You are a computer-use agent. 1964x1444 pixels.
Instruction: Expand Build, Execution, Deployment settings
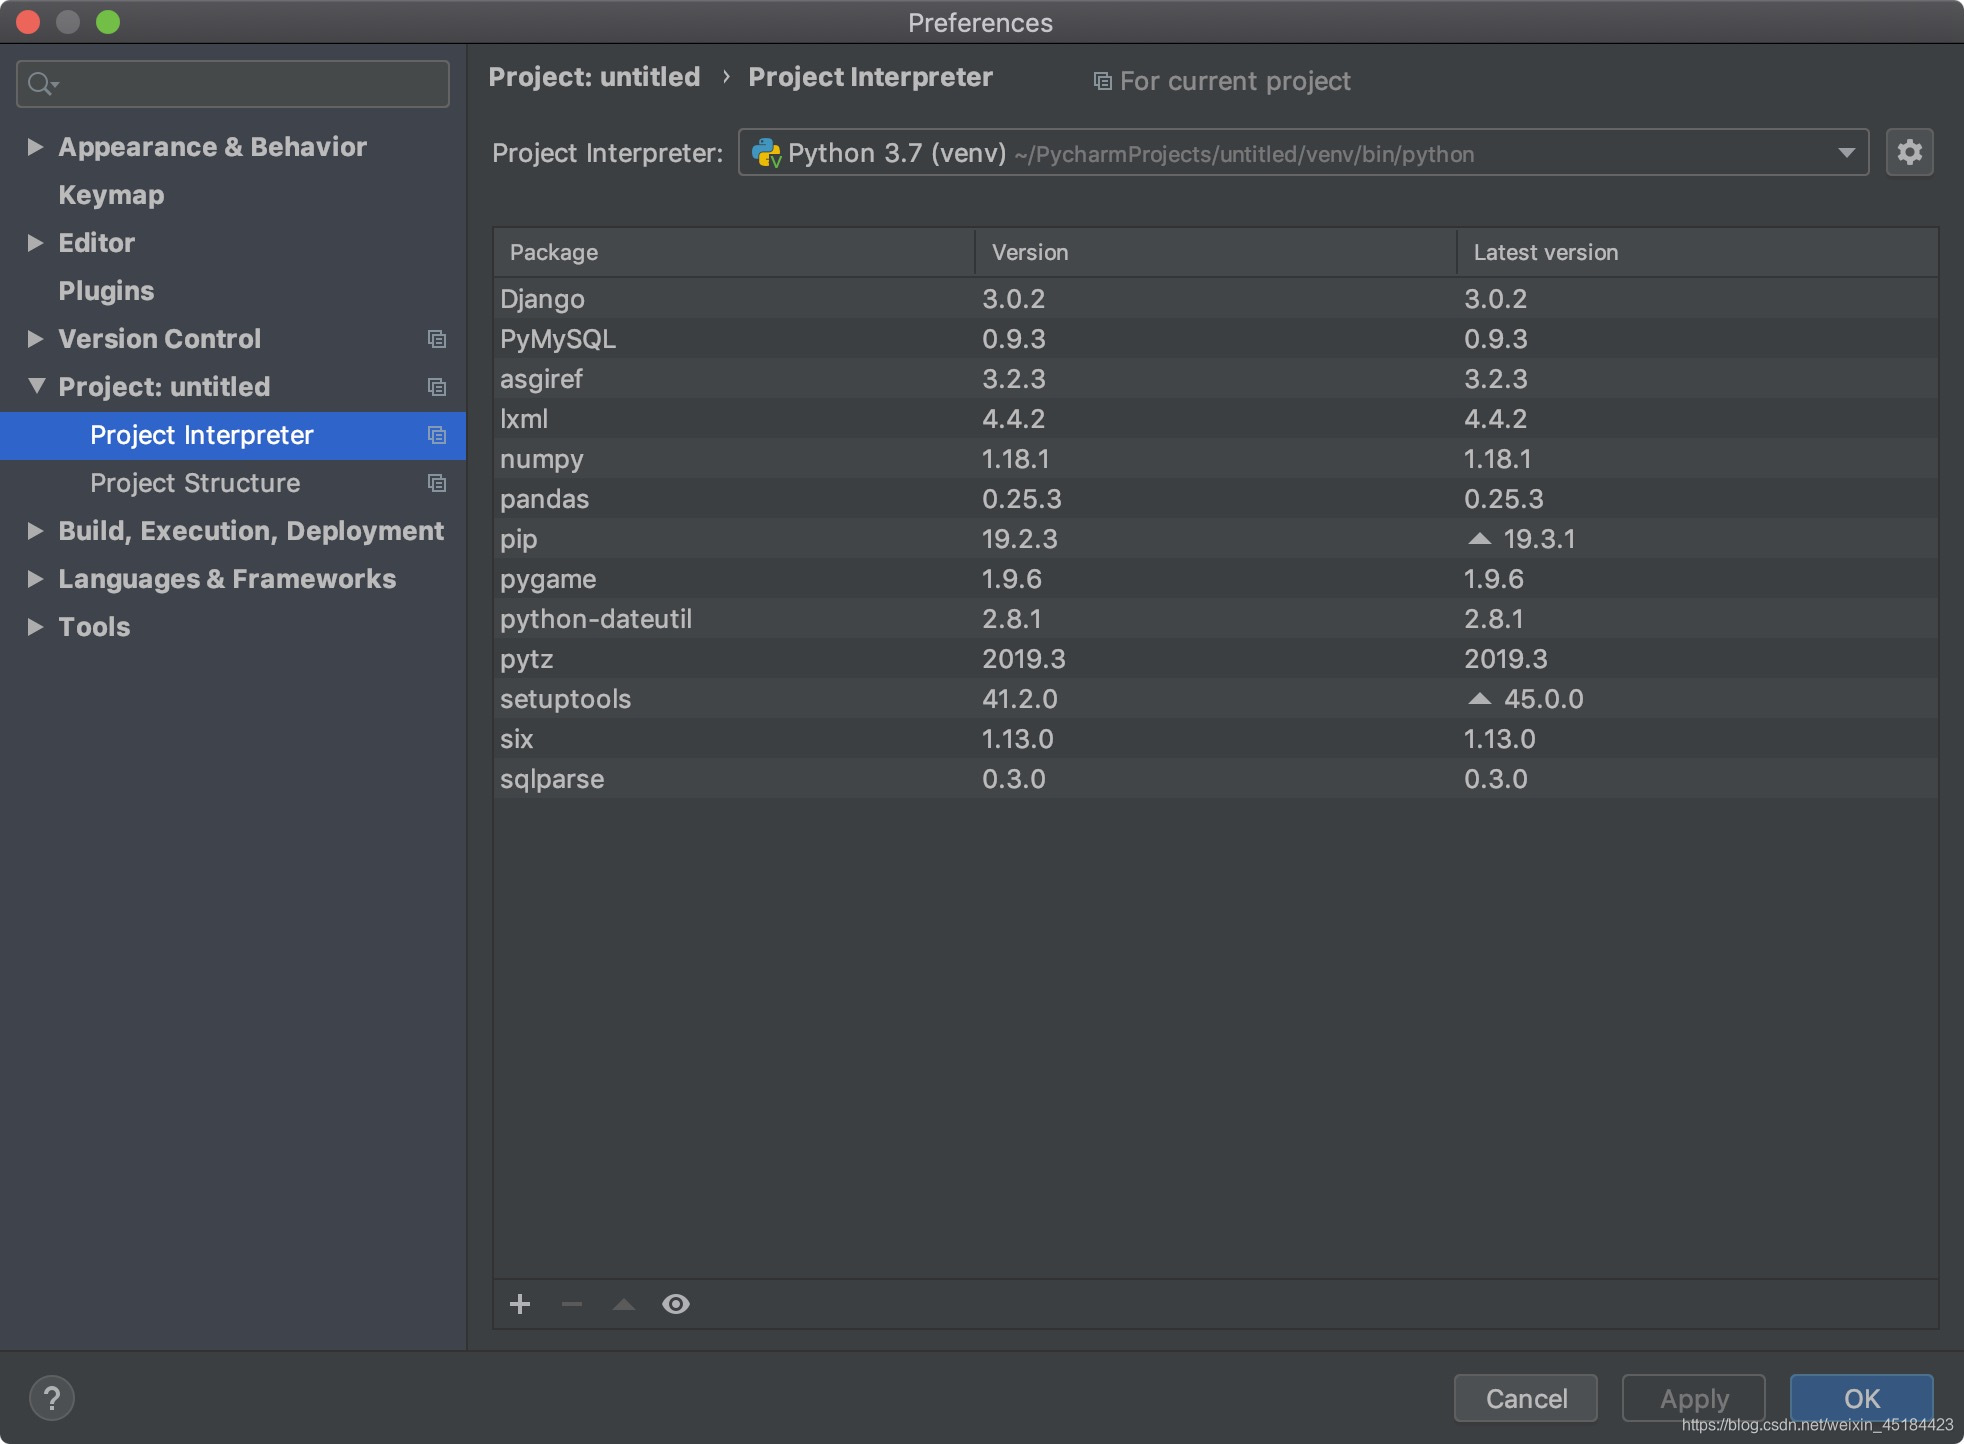[35, 531]
